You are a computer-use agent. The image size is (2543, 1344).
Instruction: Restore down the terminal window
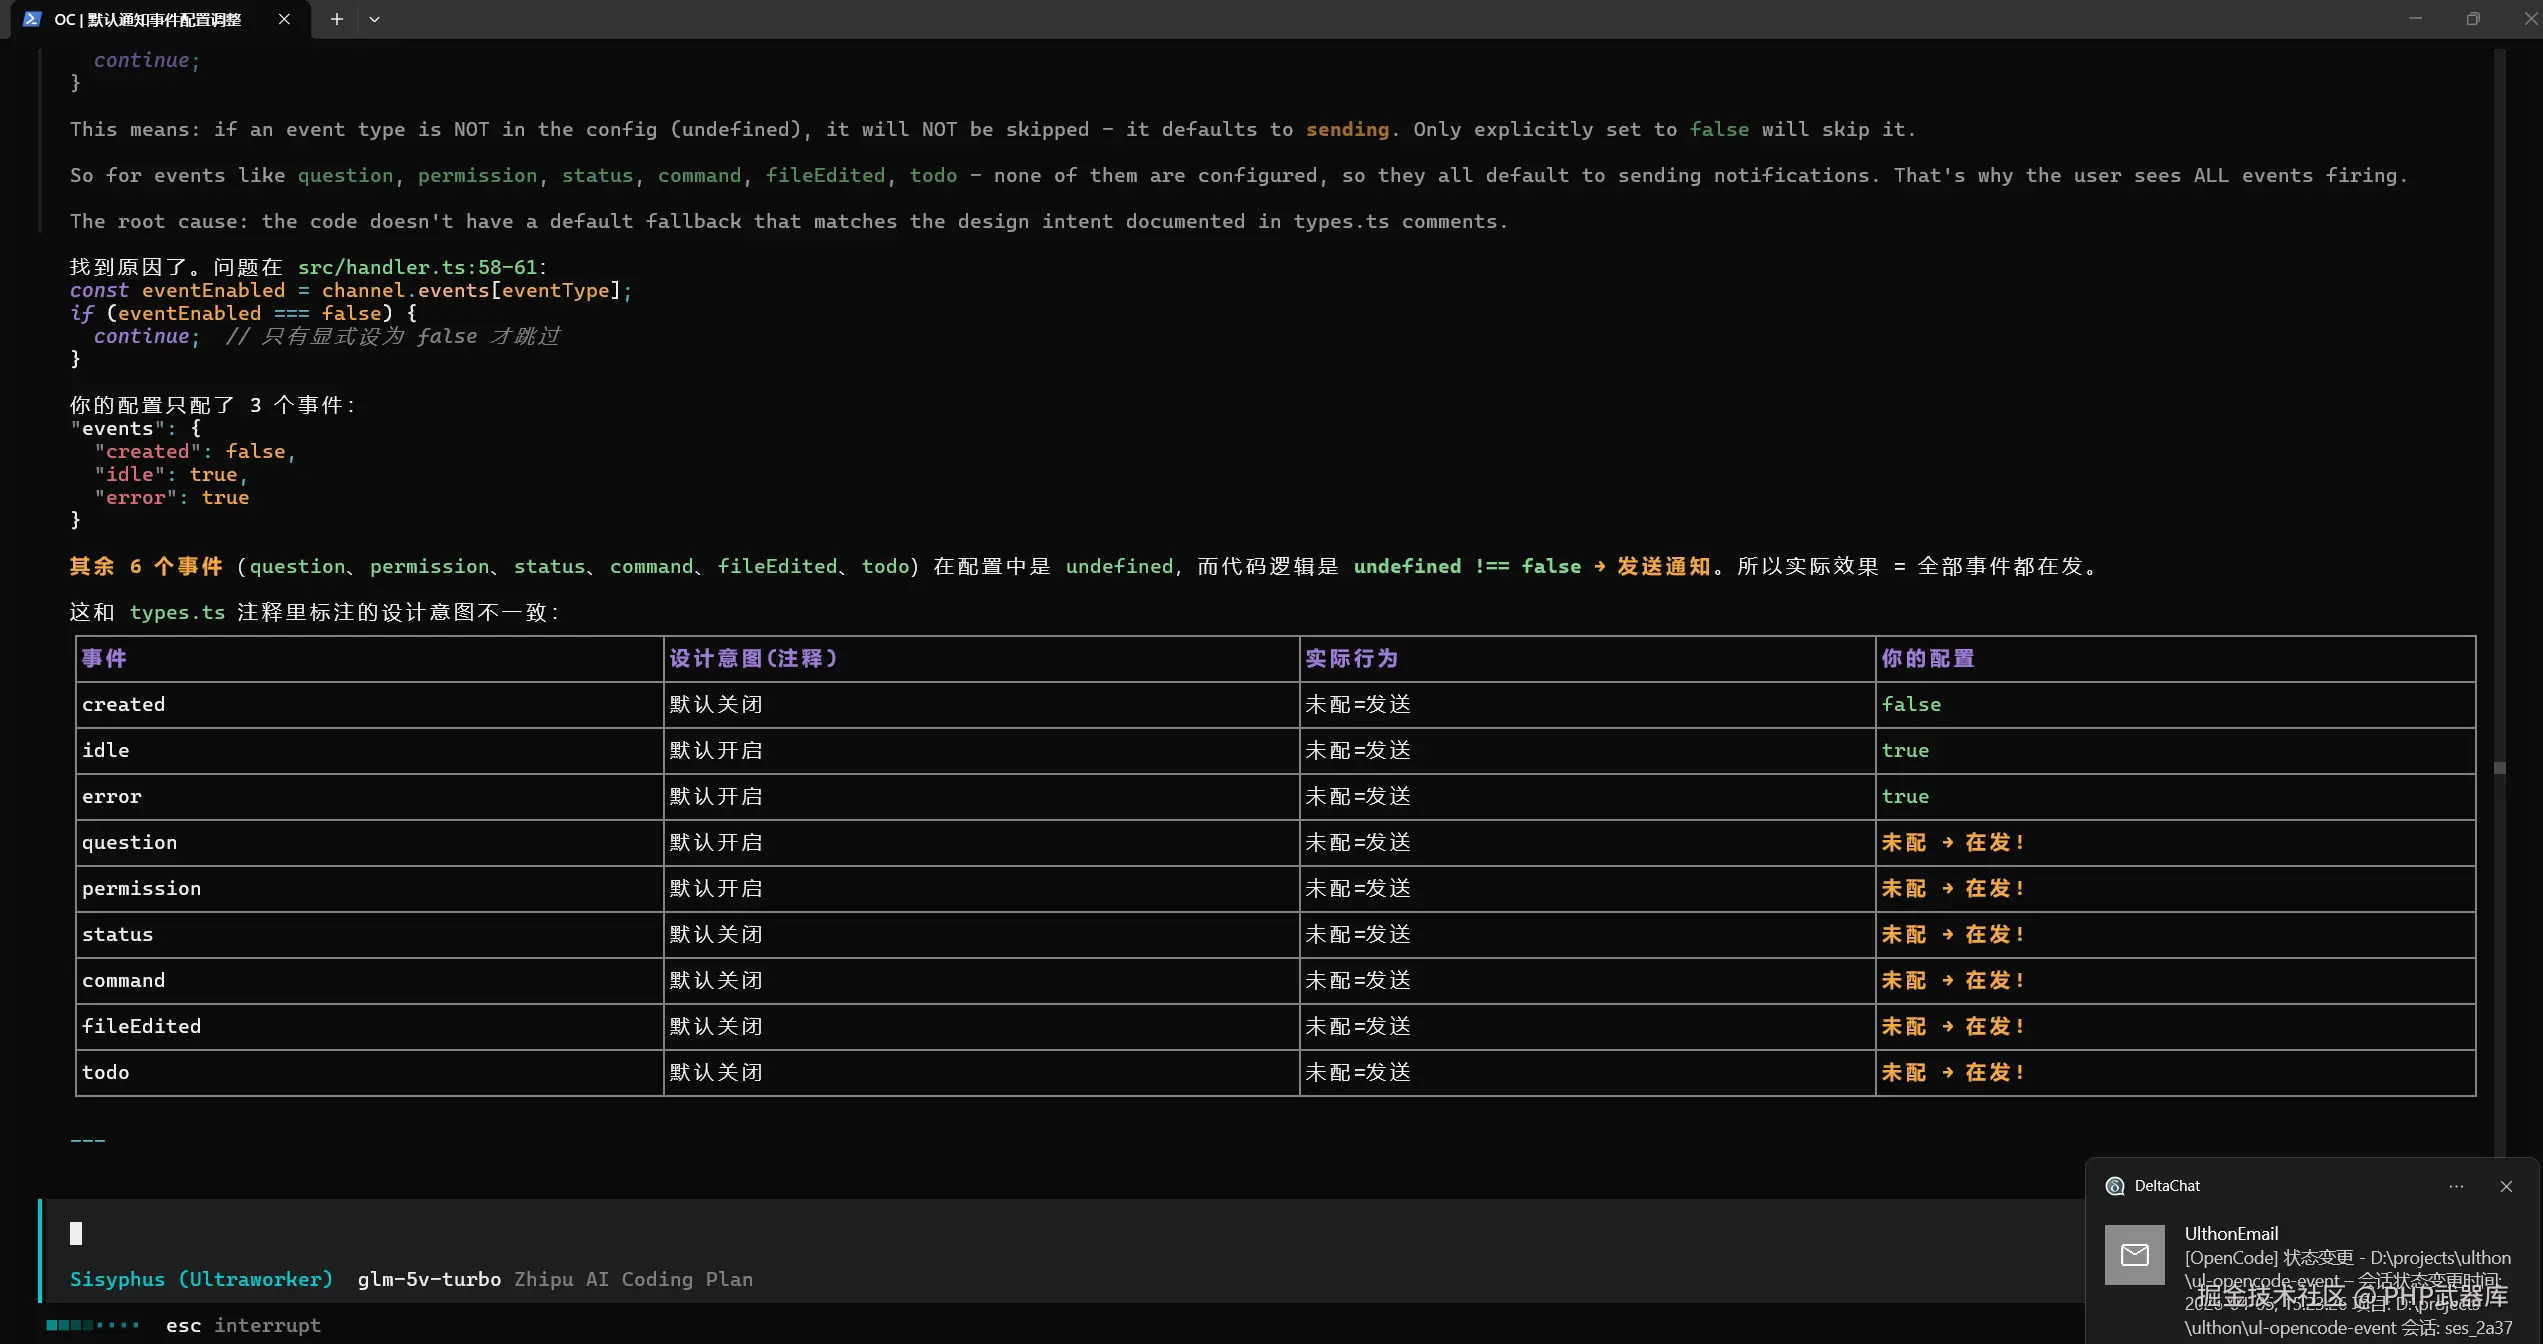[2473, 19]
